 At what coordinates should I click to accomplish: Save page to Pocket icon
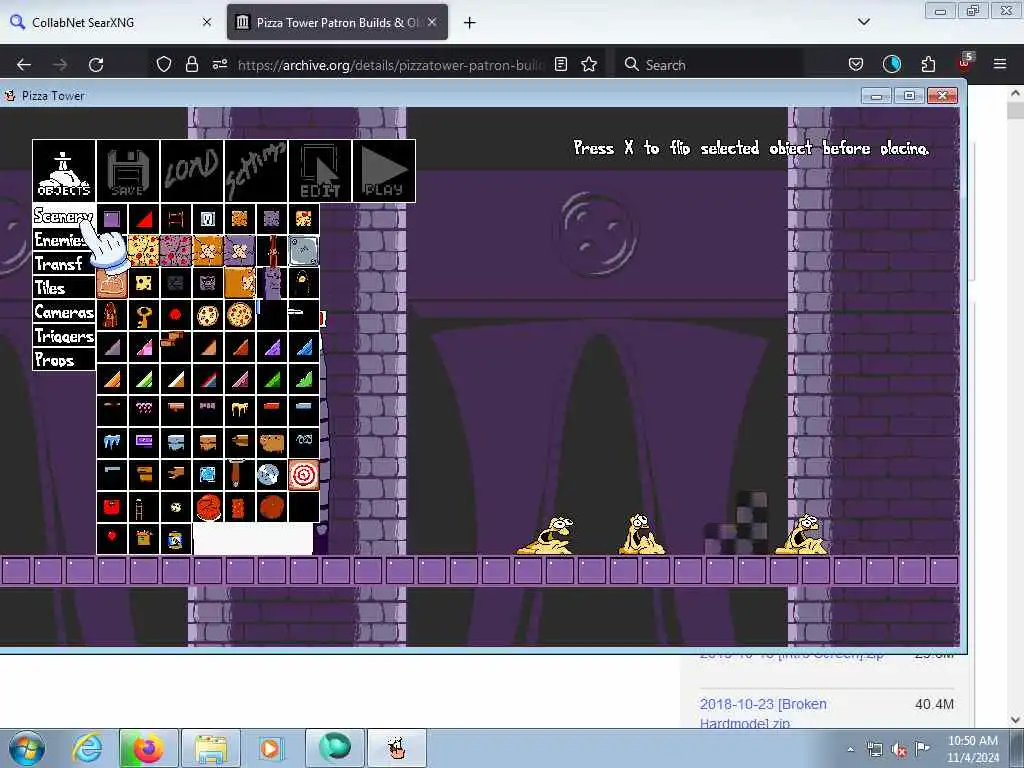click(x=856, y=64)
